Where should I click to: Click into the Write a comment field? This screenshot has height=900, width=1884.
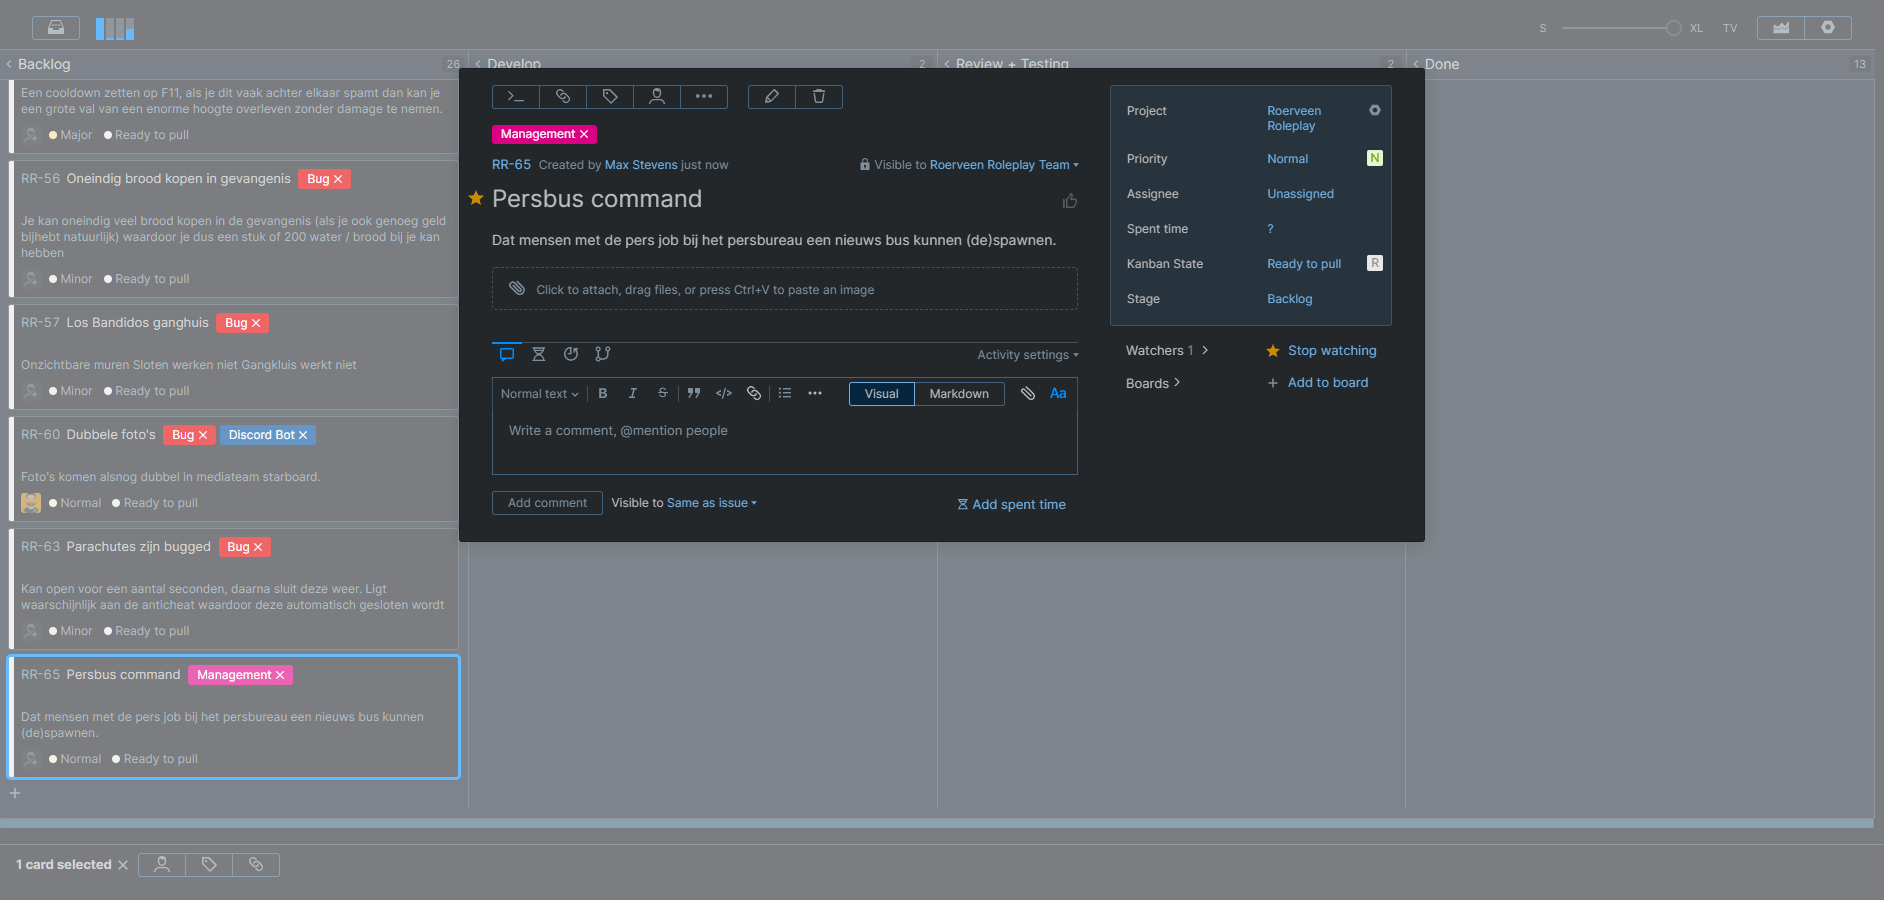tap(784, 440)
